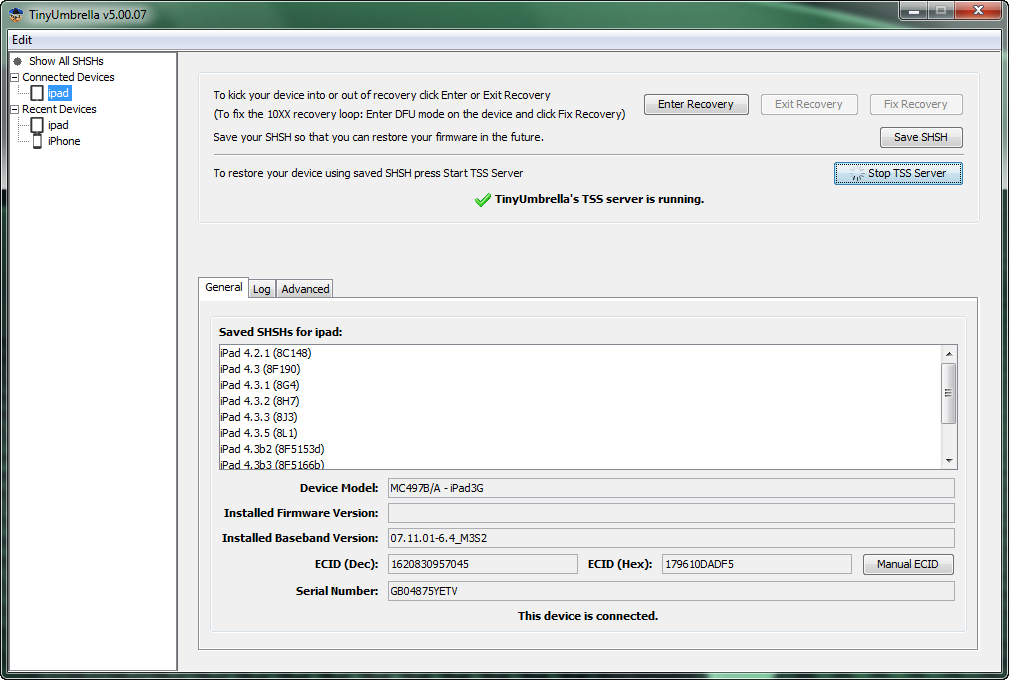This screenshot has width=1009, height=680.
Task: Switch to the Log tab
Action: click(262, 289)
